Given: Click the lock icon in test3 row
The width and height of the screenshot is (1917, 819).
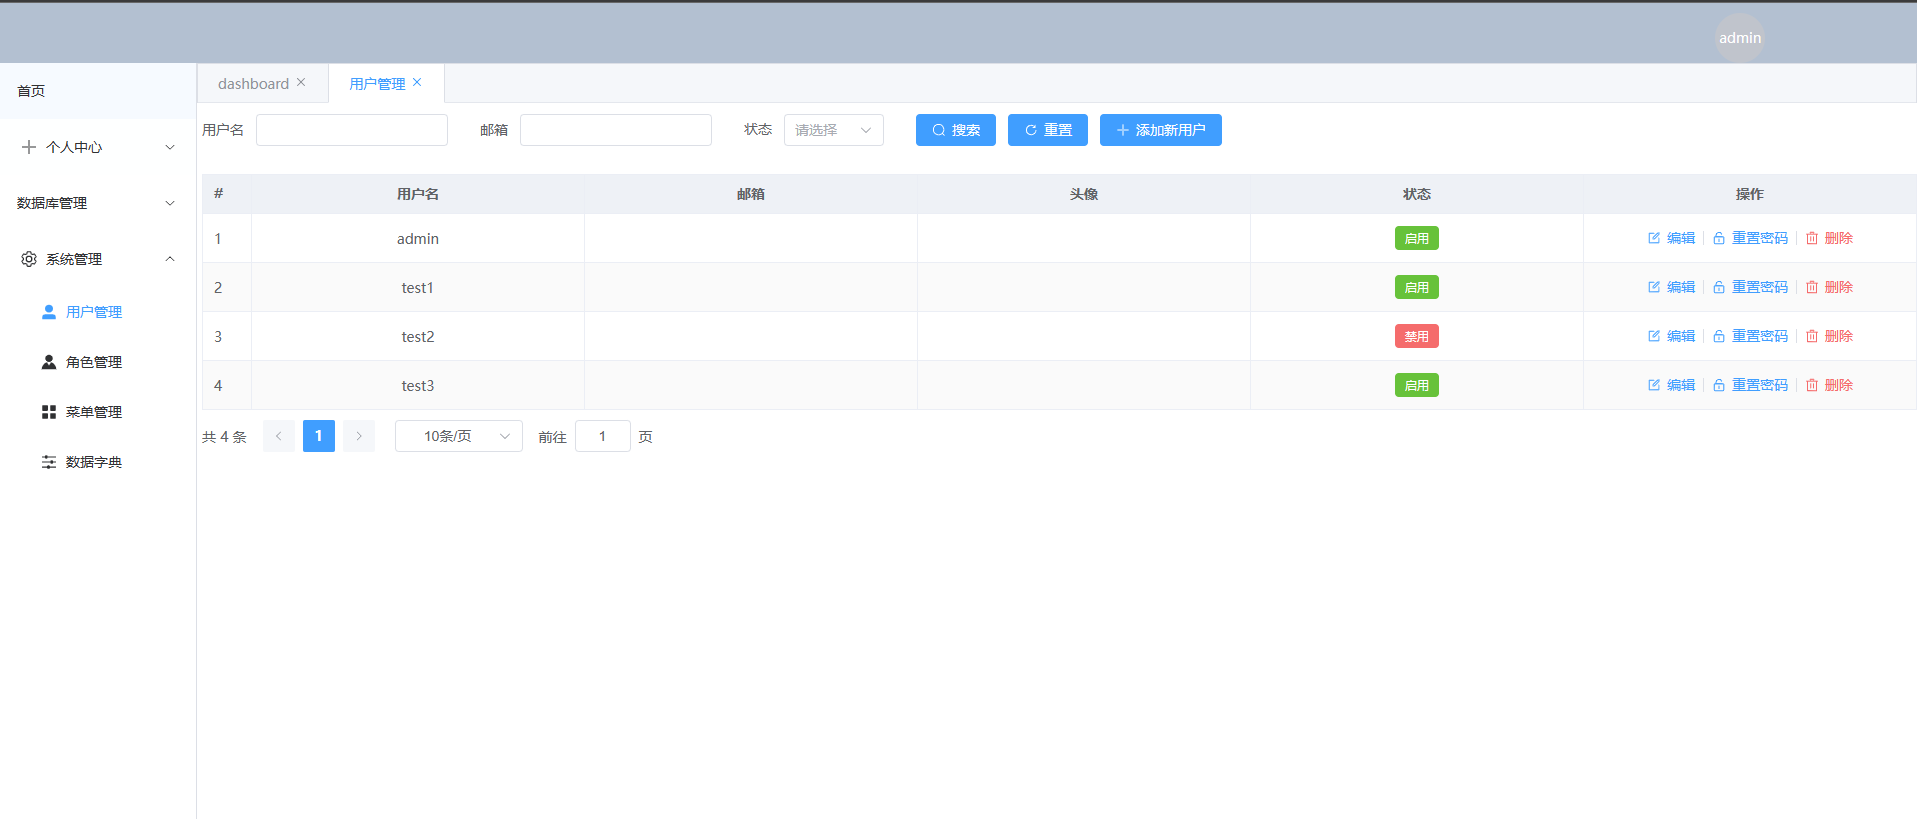Looking at the screenshot, I should pyautogui.click(x=1719, y=385).
